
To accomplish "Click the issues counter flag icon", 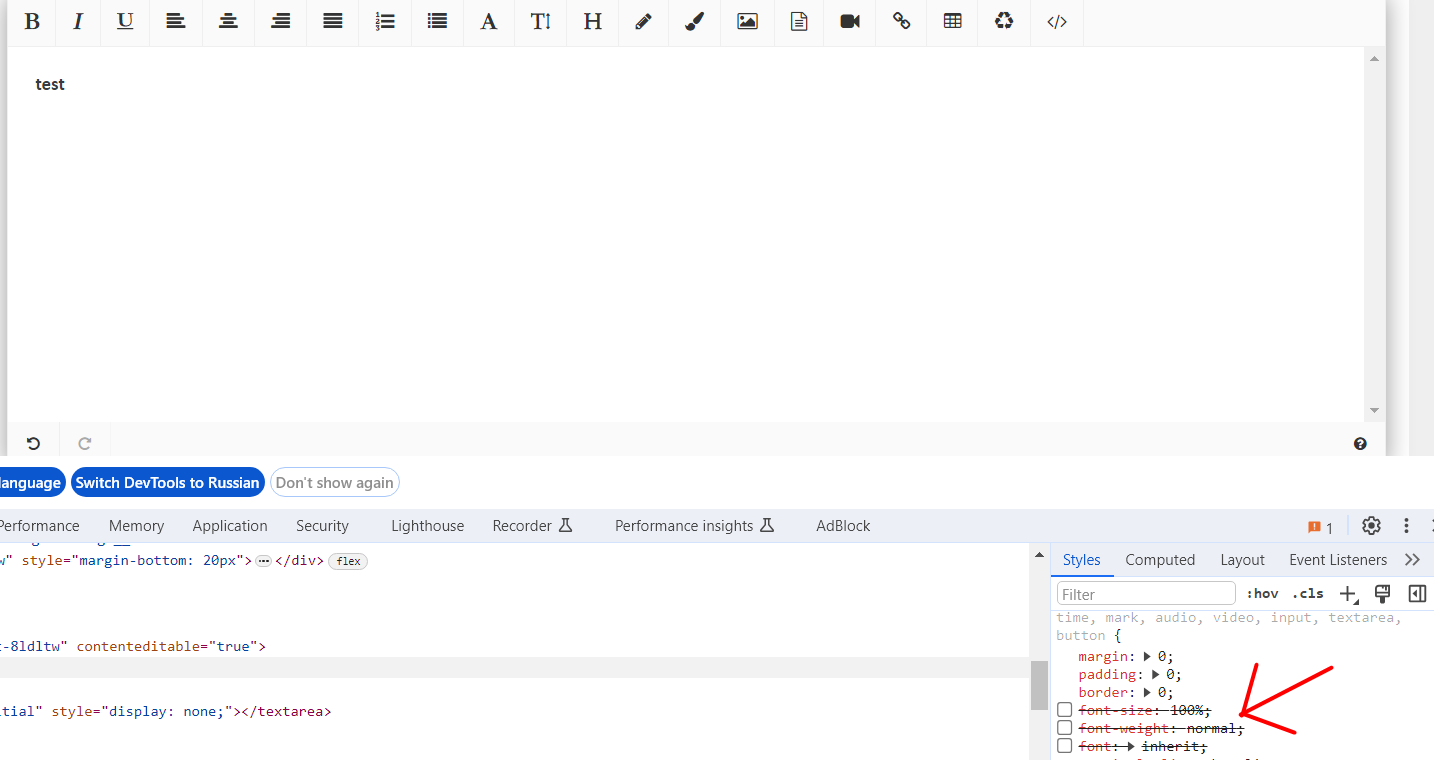I will [x=1320, y=527].
